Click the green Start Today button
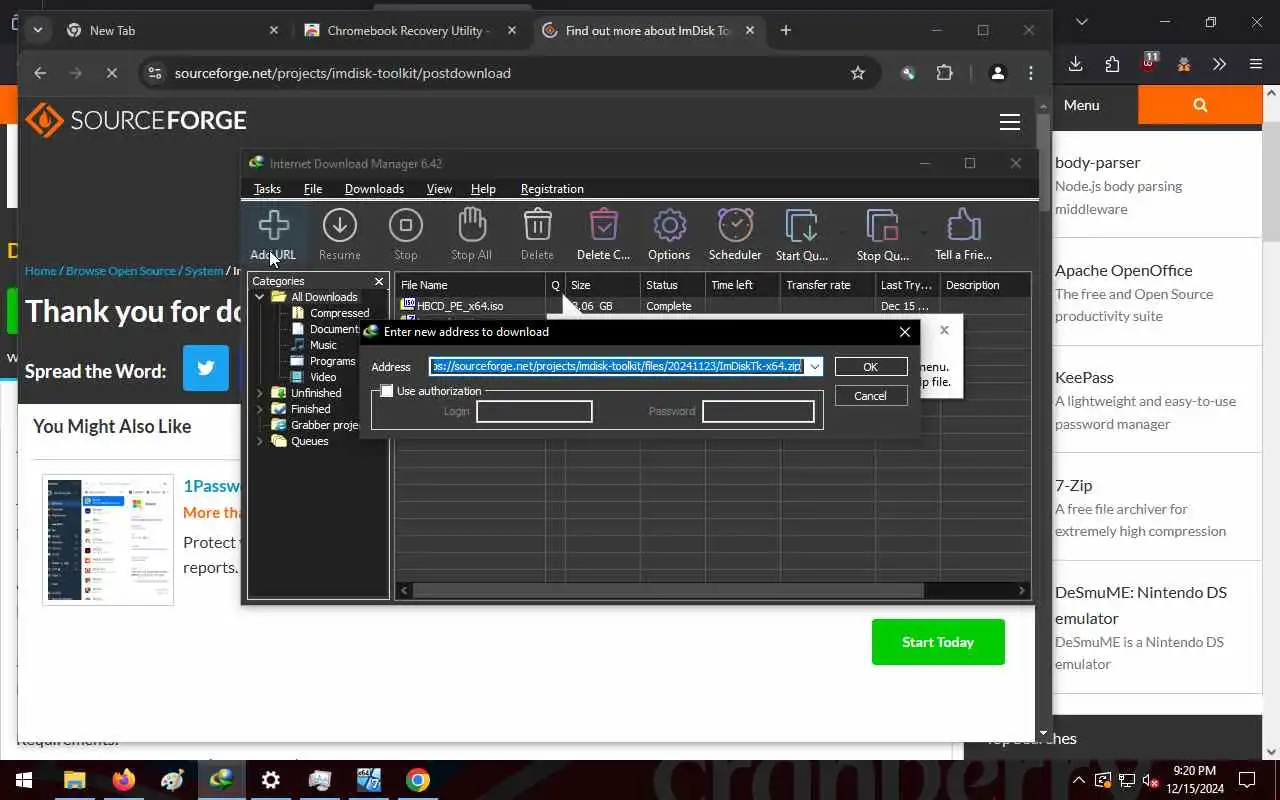 pos(938,642)
